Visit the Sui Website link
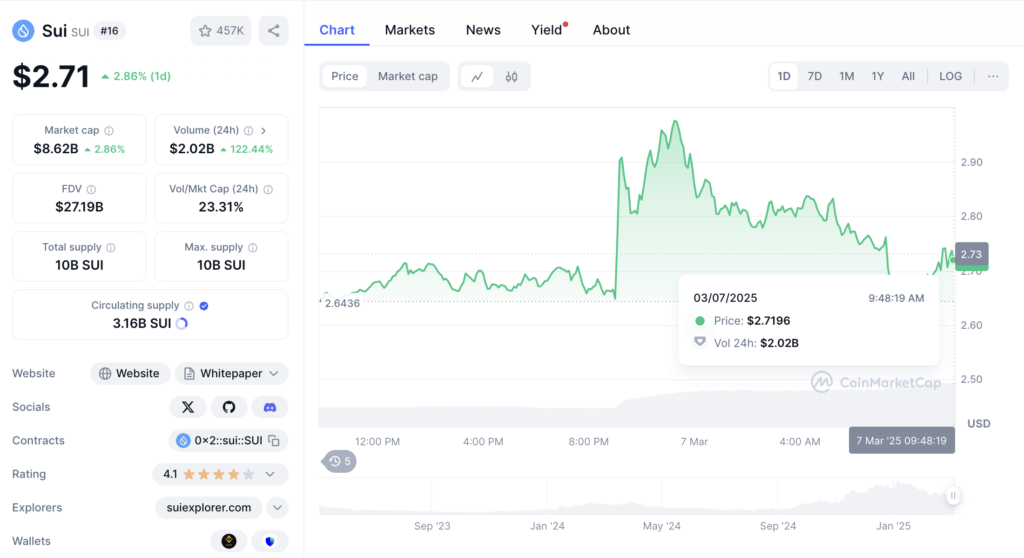The width and height of the screenshot is (1024, 558). coord(130,374)
